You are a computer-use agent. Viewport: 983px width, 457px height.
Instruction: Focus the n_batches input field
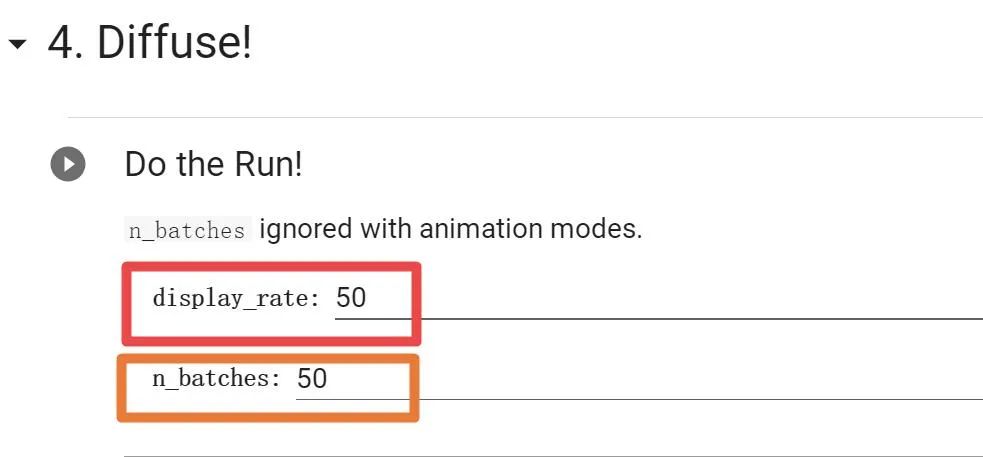(x=639, y=379)
